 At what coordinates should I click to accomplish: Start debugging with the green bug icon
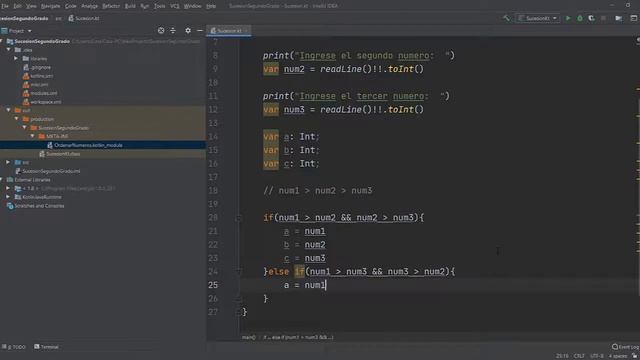(580, 18)
